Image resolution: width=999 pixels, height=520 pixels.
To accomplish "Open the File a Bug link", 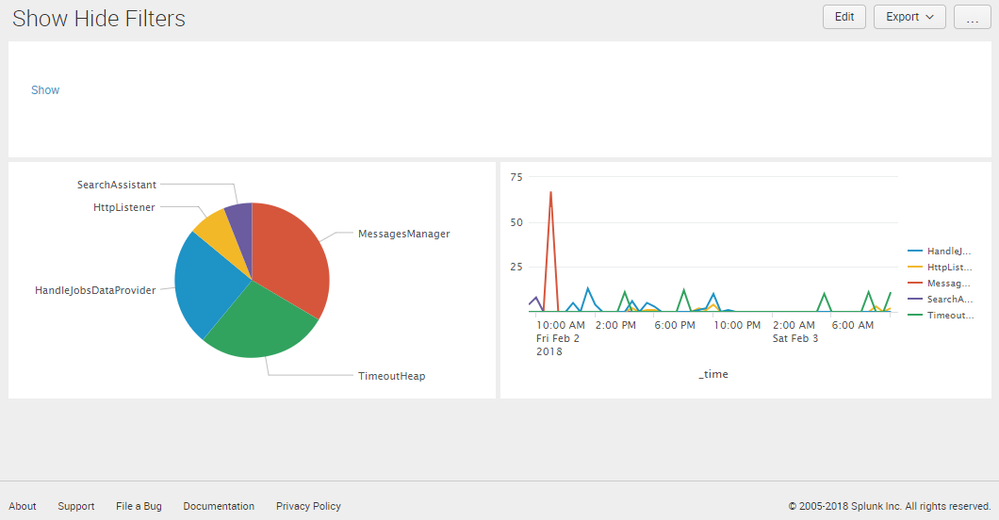I will (139, 506).
